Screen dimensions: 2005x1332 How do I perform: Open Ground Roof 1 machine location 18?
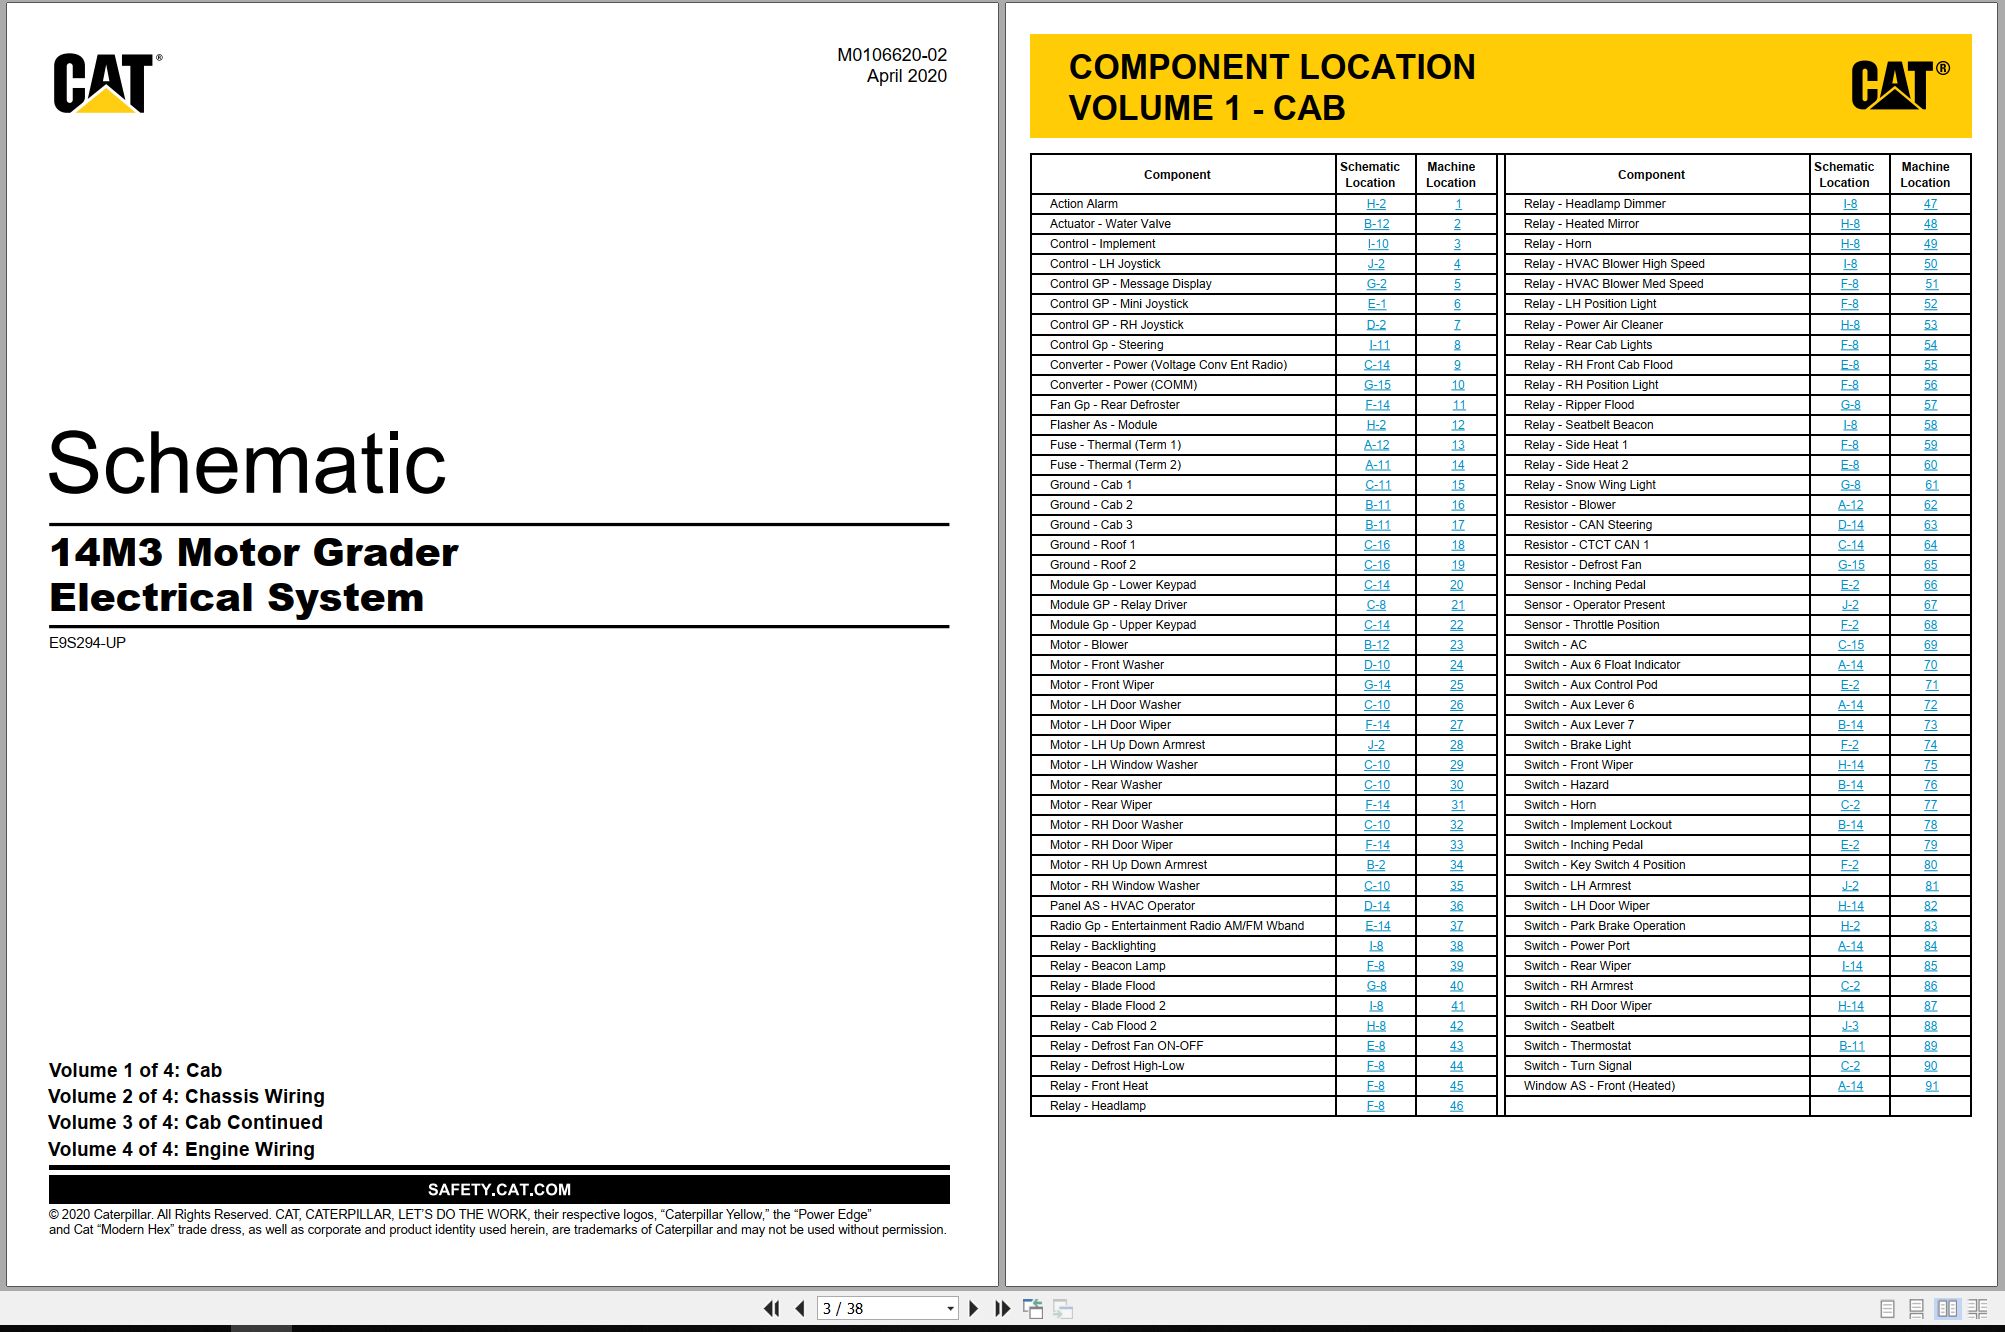click(1458, 545)
